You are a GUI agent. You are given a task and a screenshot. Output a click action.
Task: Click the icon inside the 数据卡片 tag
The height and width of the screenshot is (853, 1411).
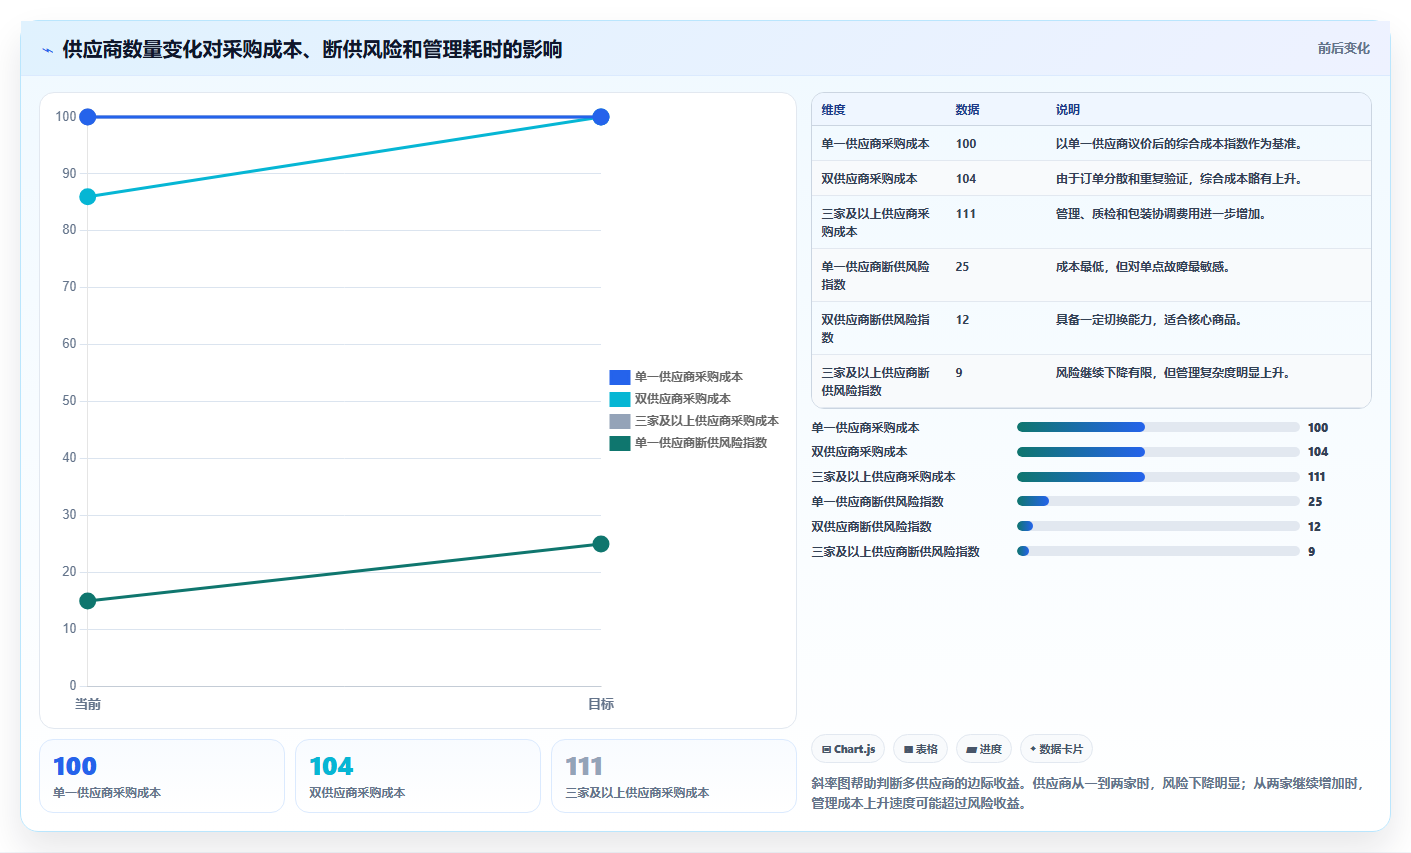pyautogui.click(x=1033, y=749)
